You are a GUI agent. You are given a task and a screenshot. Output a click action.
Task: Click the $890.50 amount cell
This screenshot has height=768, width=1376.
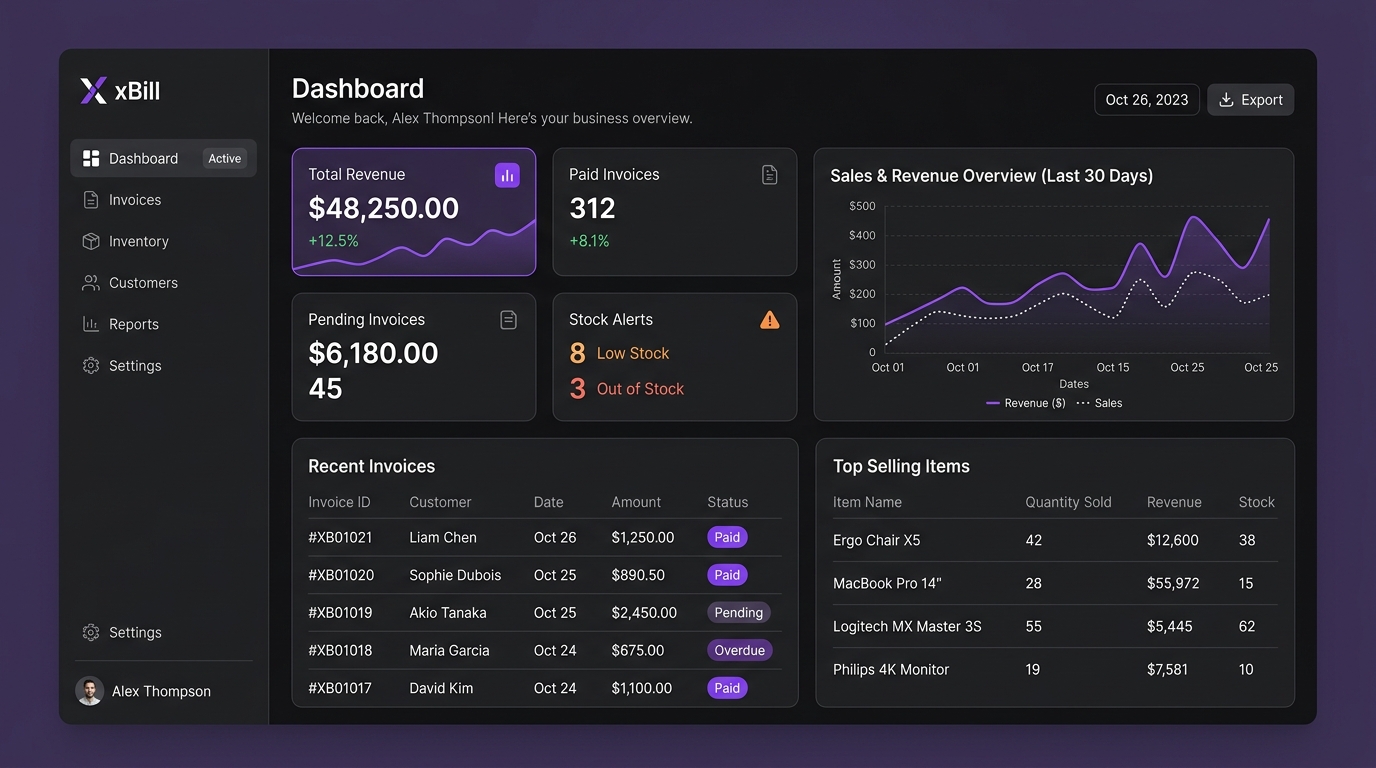(638, 575)
